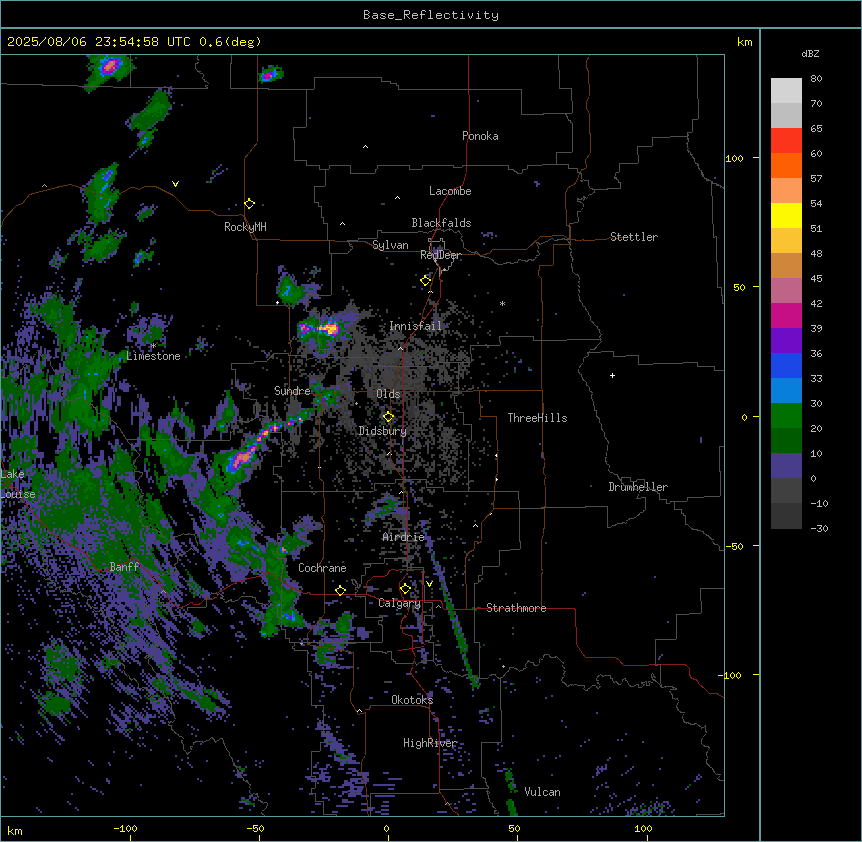Click the RedDeer city label
The image size is (862, 842).
tap(440, 255)
